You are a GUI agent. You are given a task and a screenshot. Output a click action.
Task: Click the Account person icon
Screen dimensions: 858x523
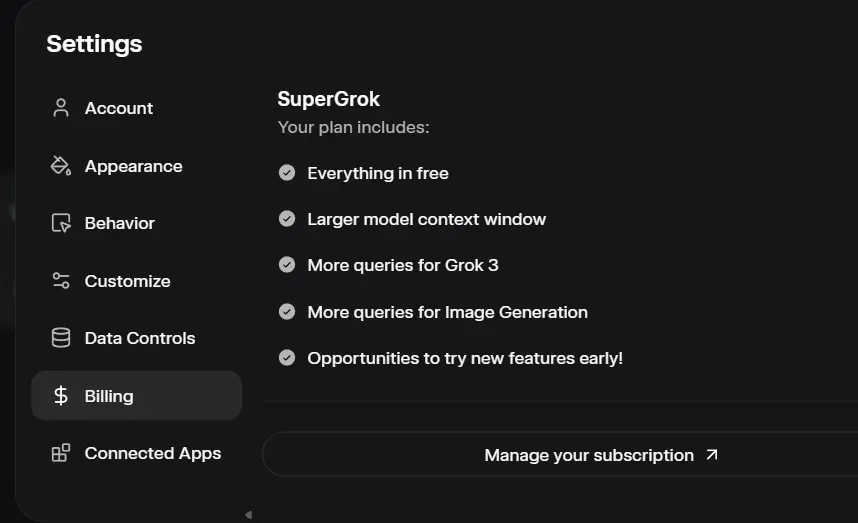click(61, 108)
